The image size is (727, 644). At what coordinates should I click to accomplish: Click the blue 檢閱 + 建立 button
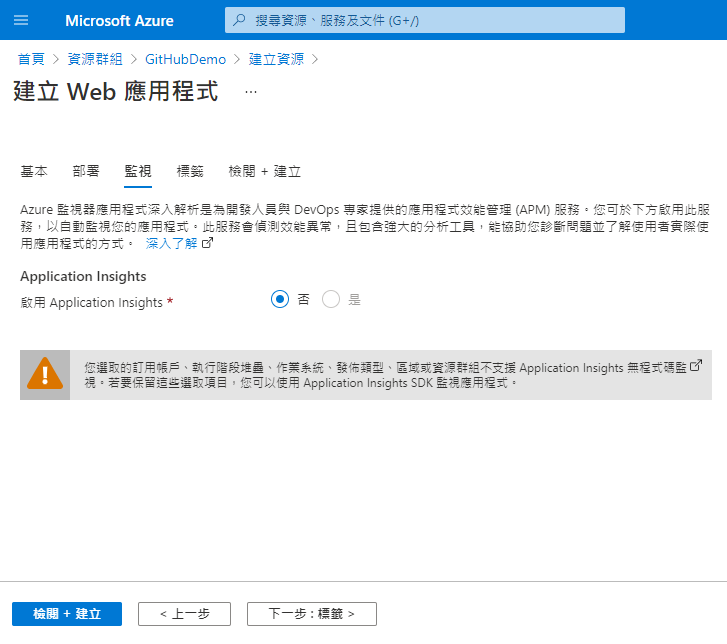67,614
